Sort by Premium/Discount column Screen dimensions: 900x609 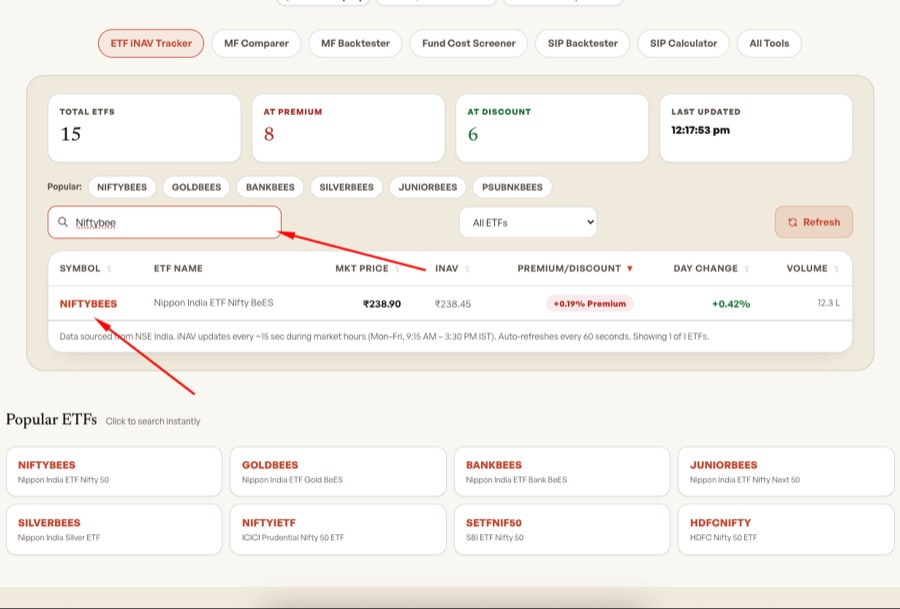click(x=575, y=269)
